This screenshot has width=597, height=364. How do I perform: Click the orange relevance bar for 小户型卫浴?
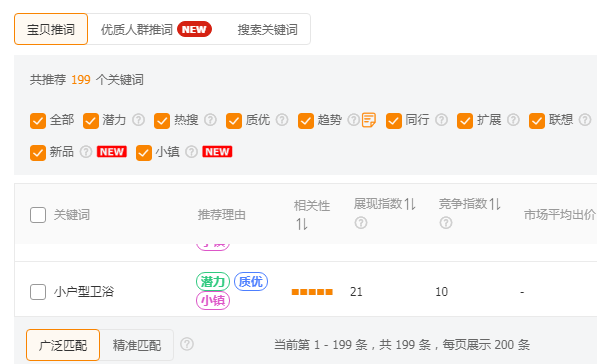click(312, 292)
